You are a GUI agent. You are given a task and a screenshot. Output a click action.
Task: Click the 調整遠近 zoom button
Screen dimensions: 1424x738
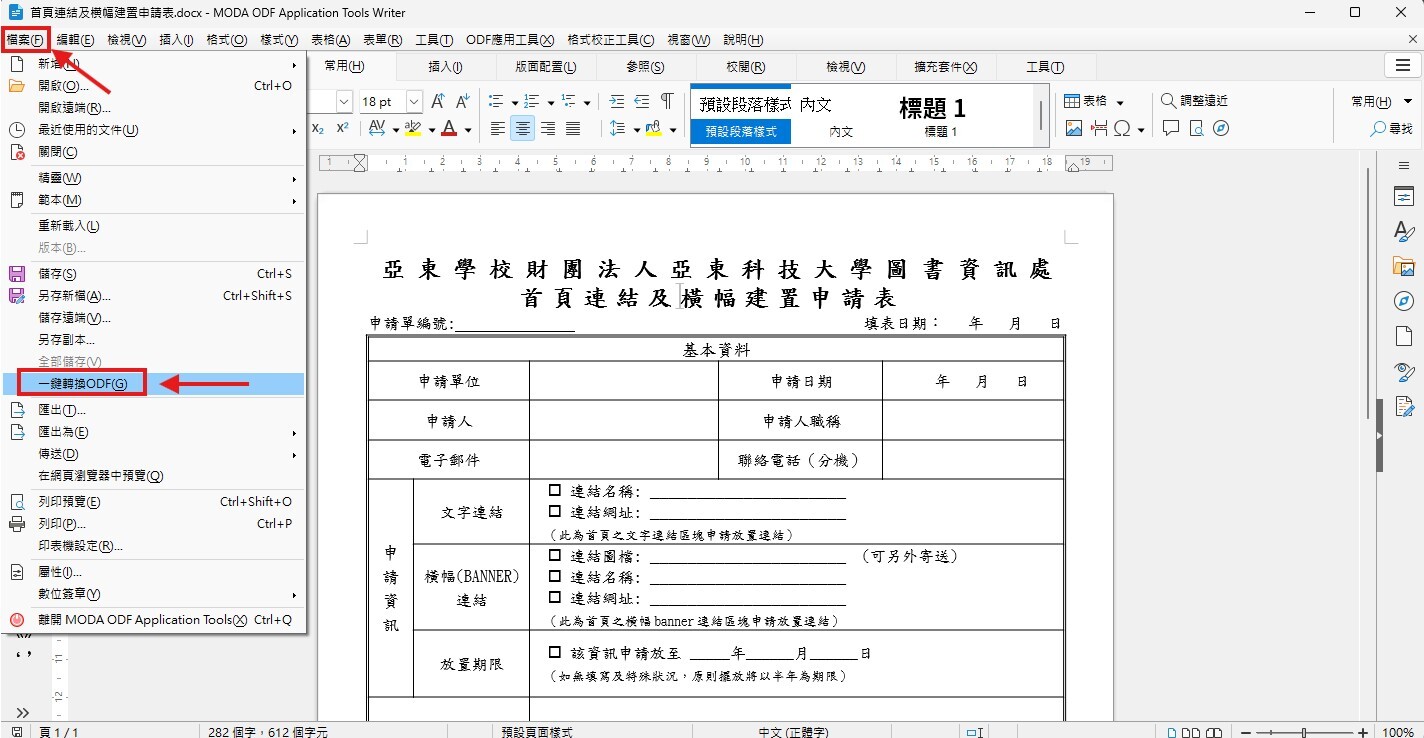click(x=1194, y=101)
